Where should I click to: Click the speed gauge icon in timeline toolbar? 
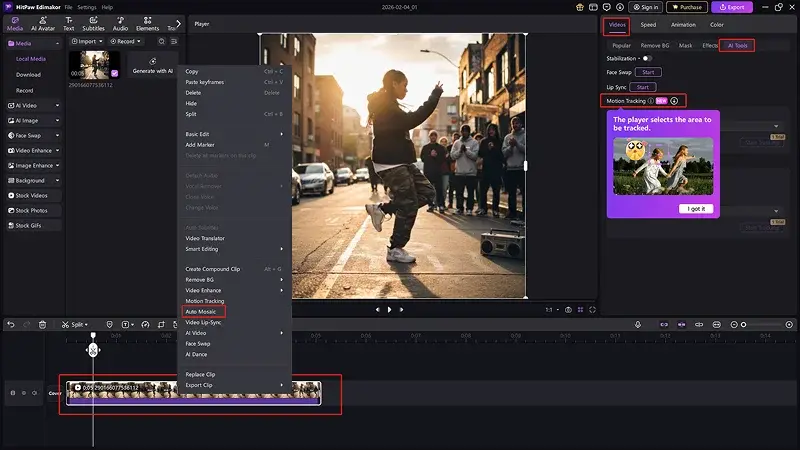(x=145, y=324)
